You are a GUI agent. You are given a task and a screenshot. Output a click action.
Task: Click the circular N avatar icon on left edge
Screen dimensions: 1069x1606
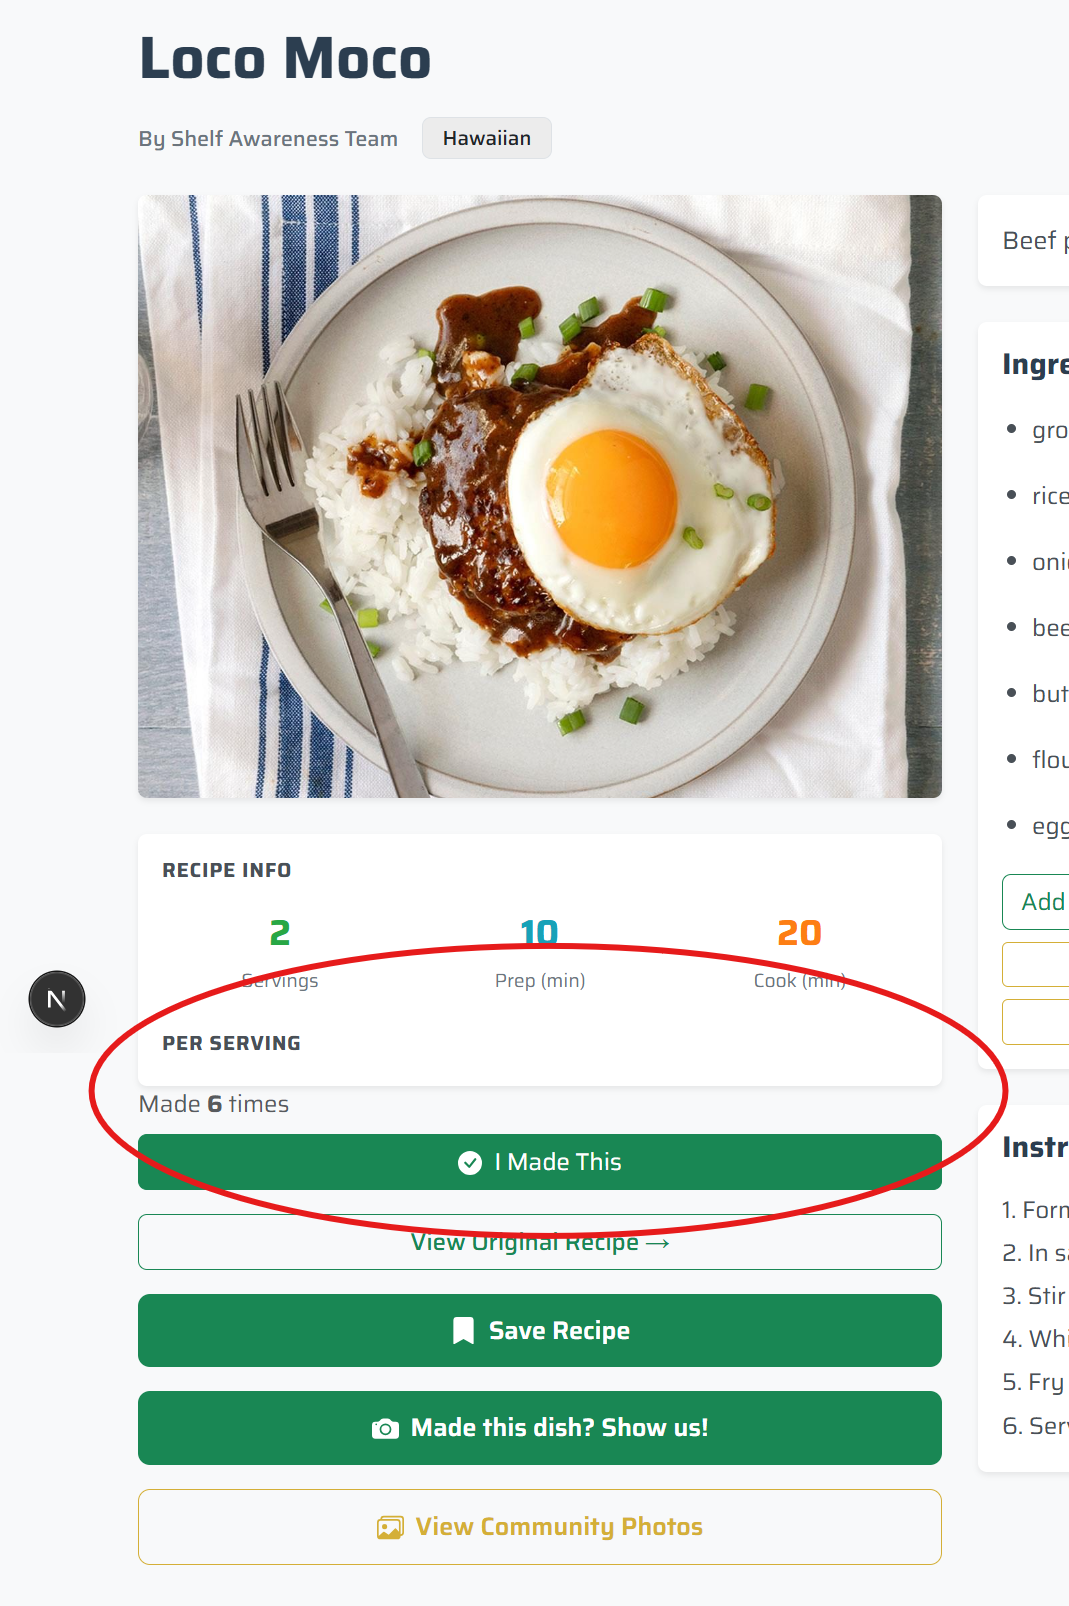[x=57, y=998]
